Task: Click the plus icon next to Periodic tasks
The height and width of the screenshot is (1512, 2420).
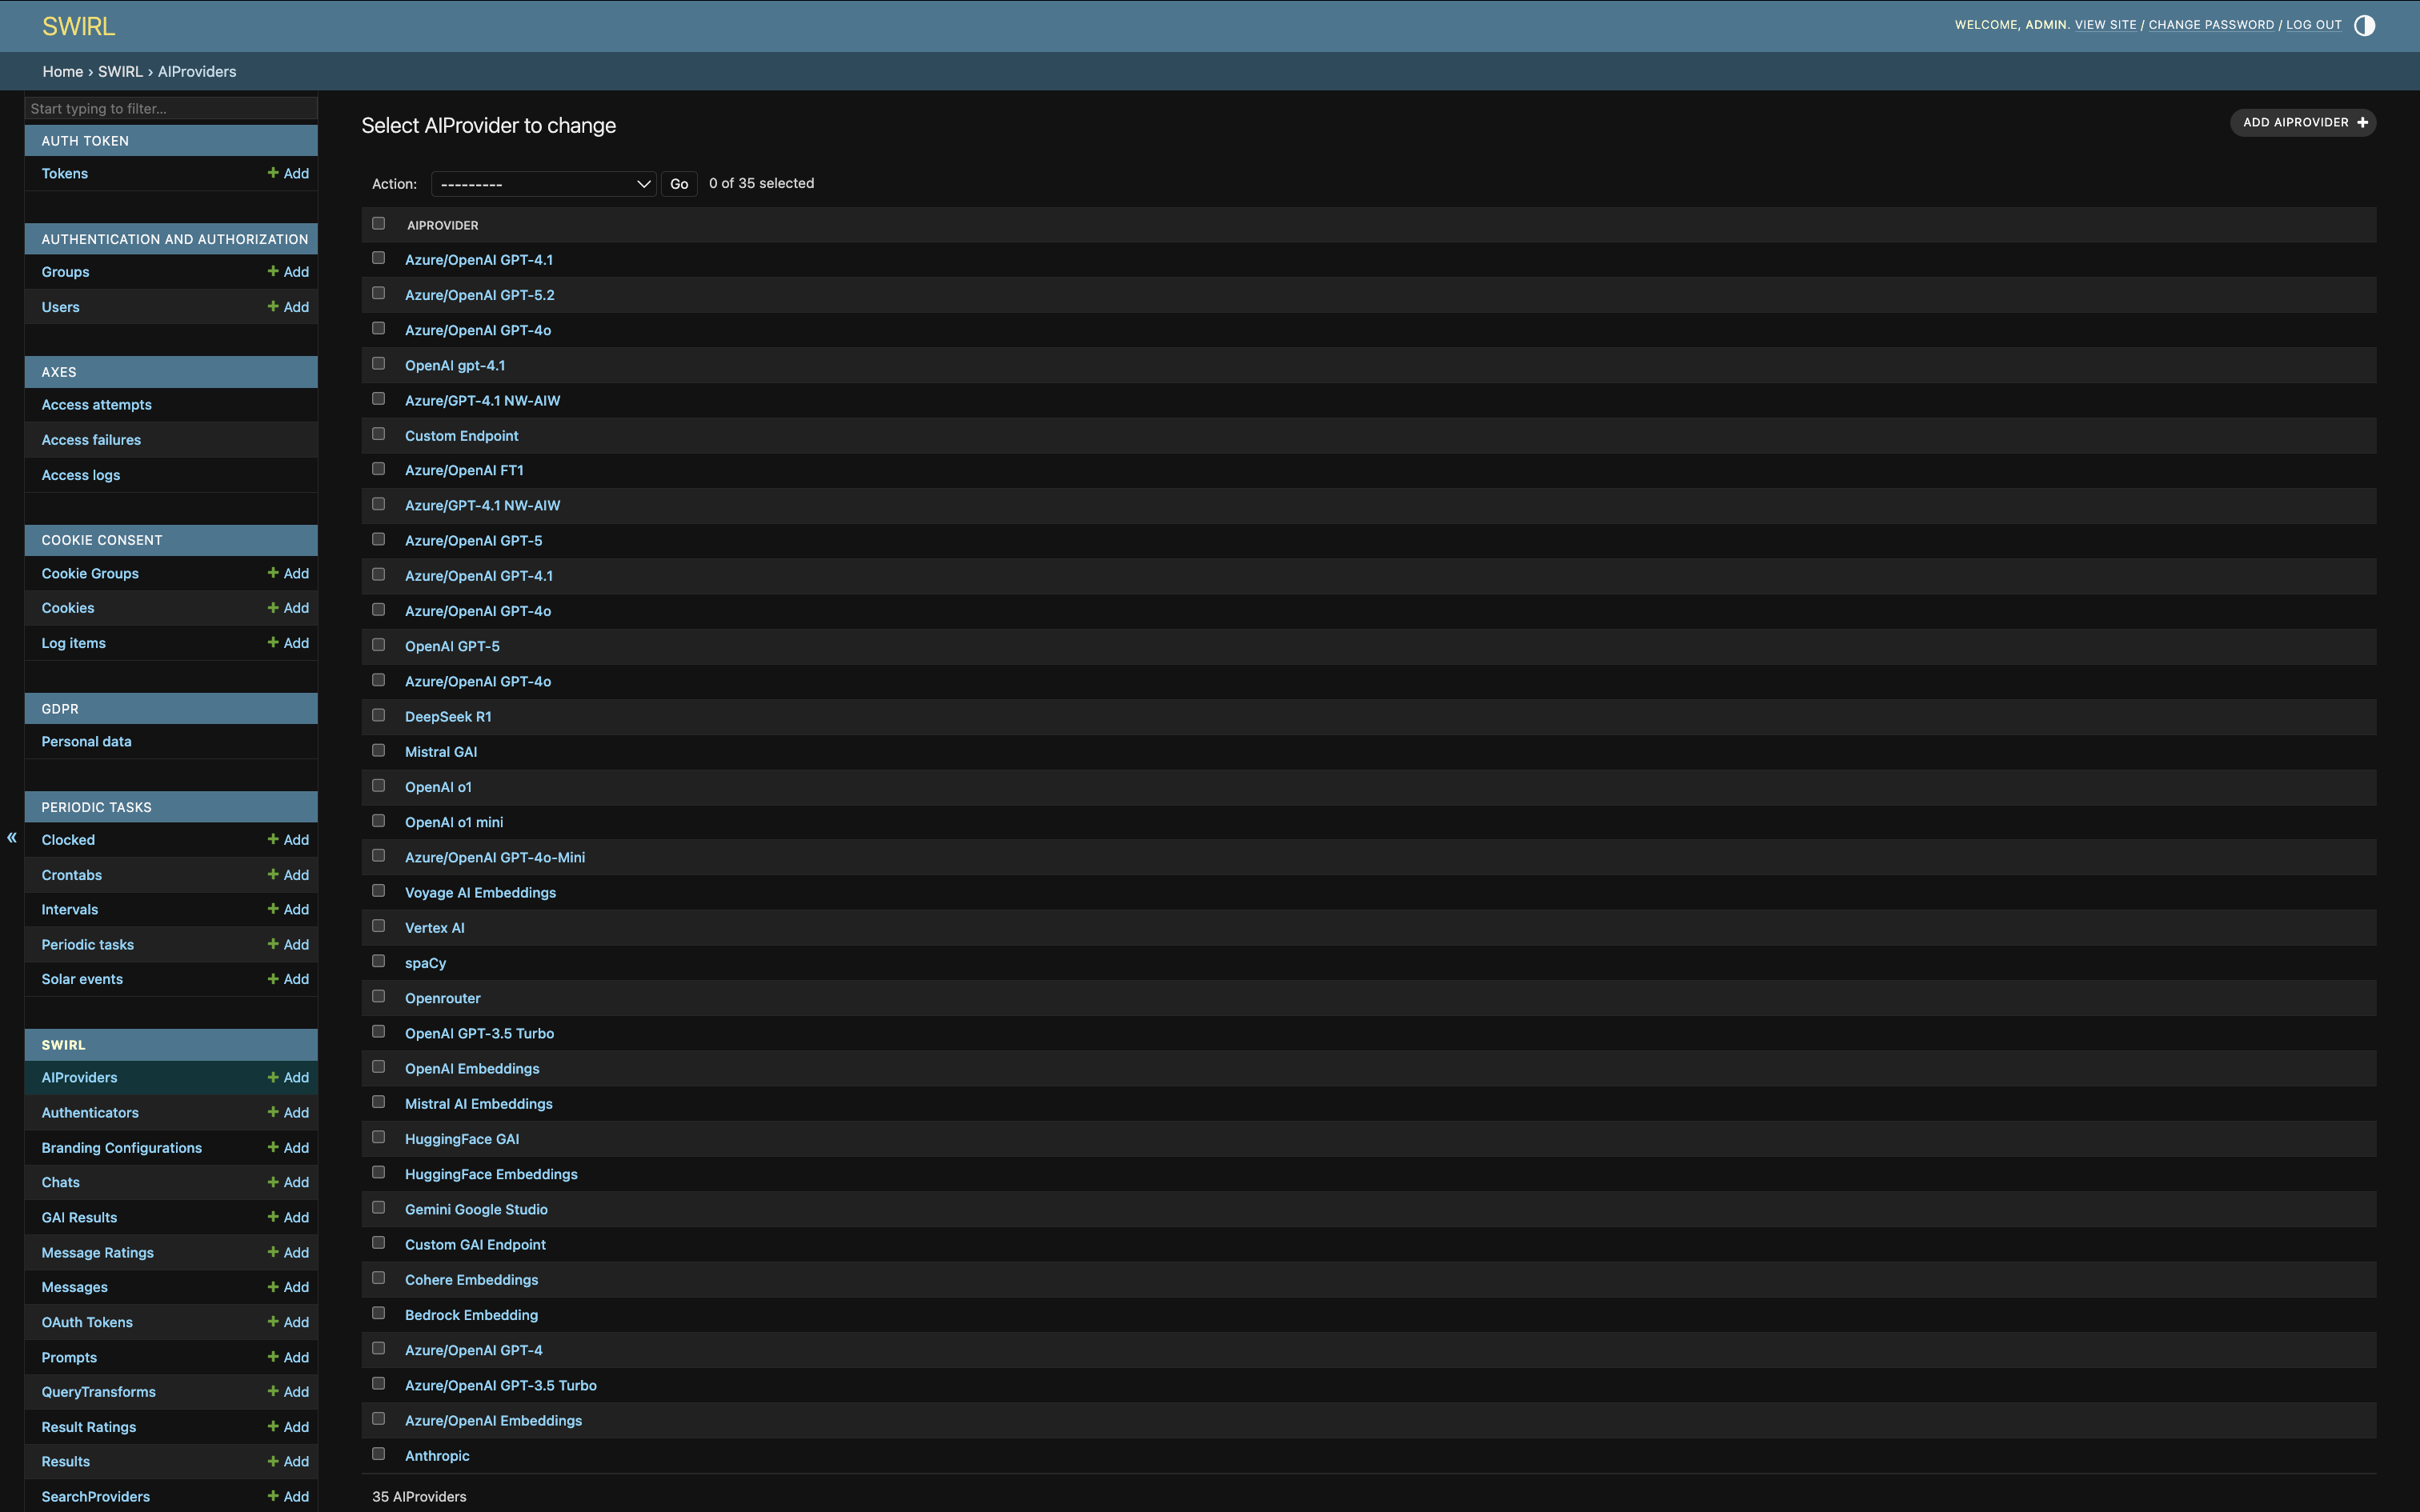Action: 273,944
